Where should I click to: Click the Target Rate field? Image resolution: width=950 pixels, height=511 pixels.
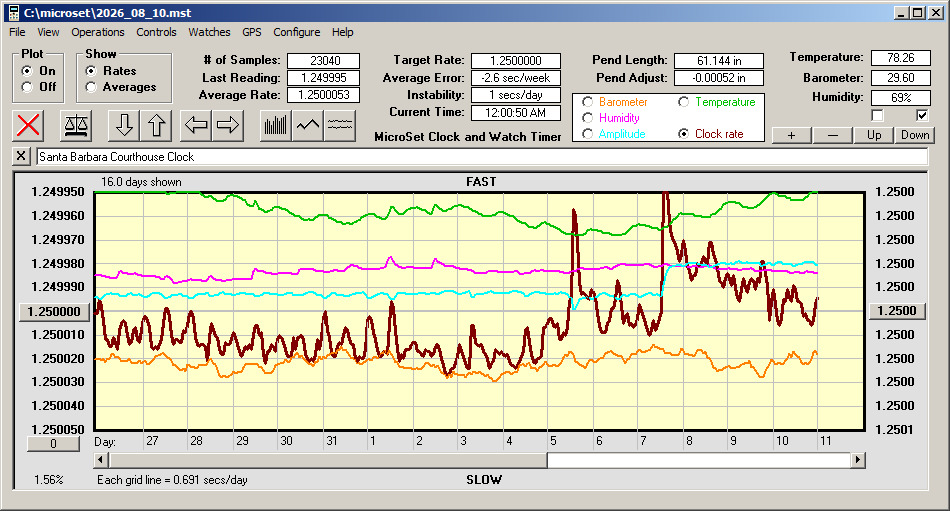pyautogui.click(x=516, y=61)
